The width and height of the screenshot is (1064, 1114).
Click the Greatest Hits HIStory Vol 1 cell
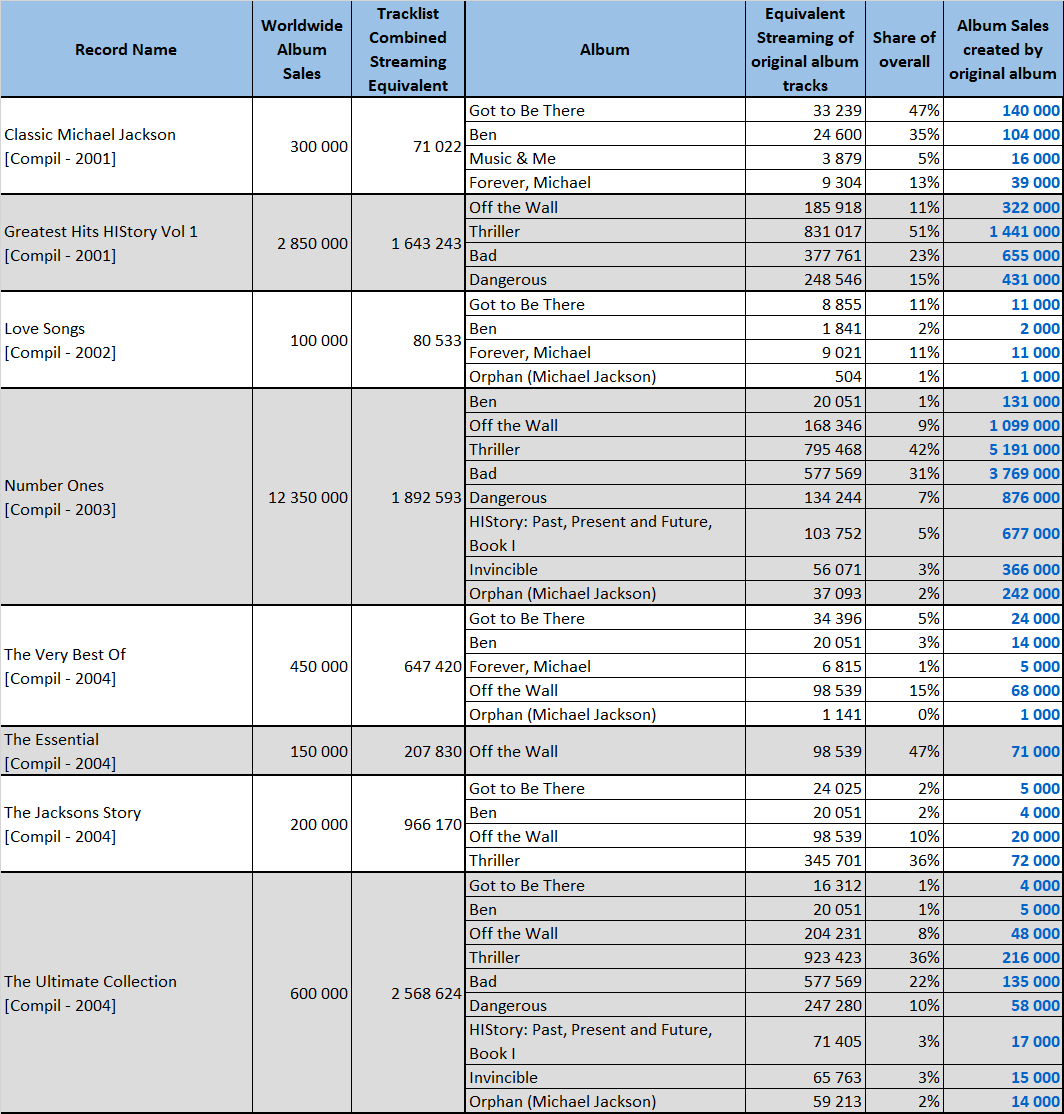[x=126, y=243]
